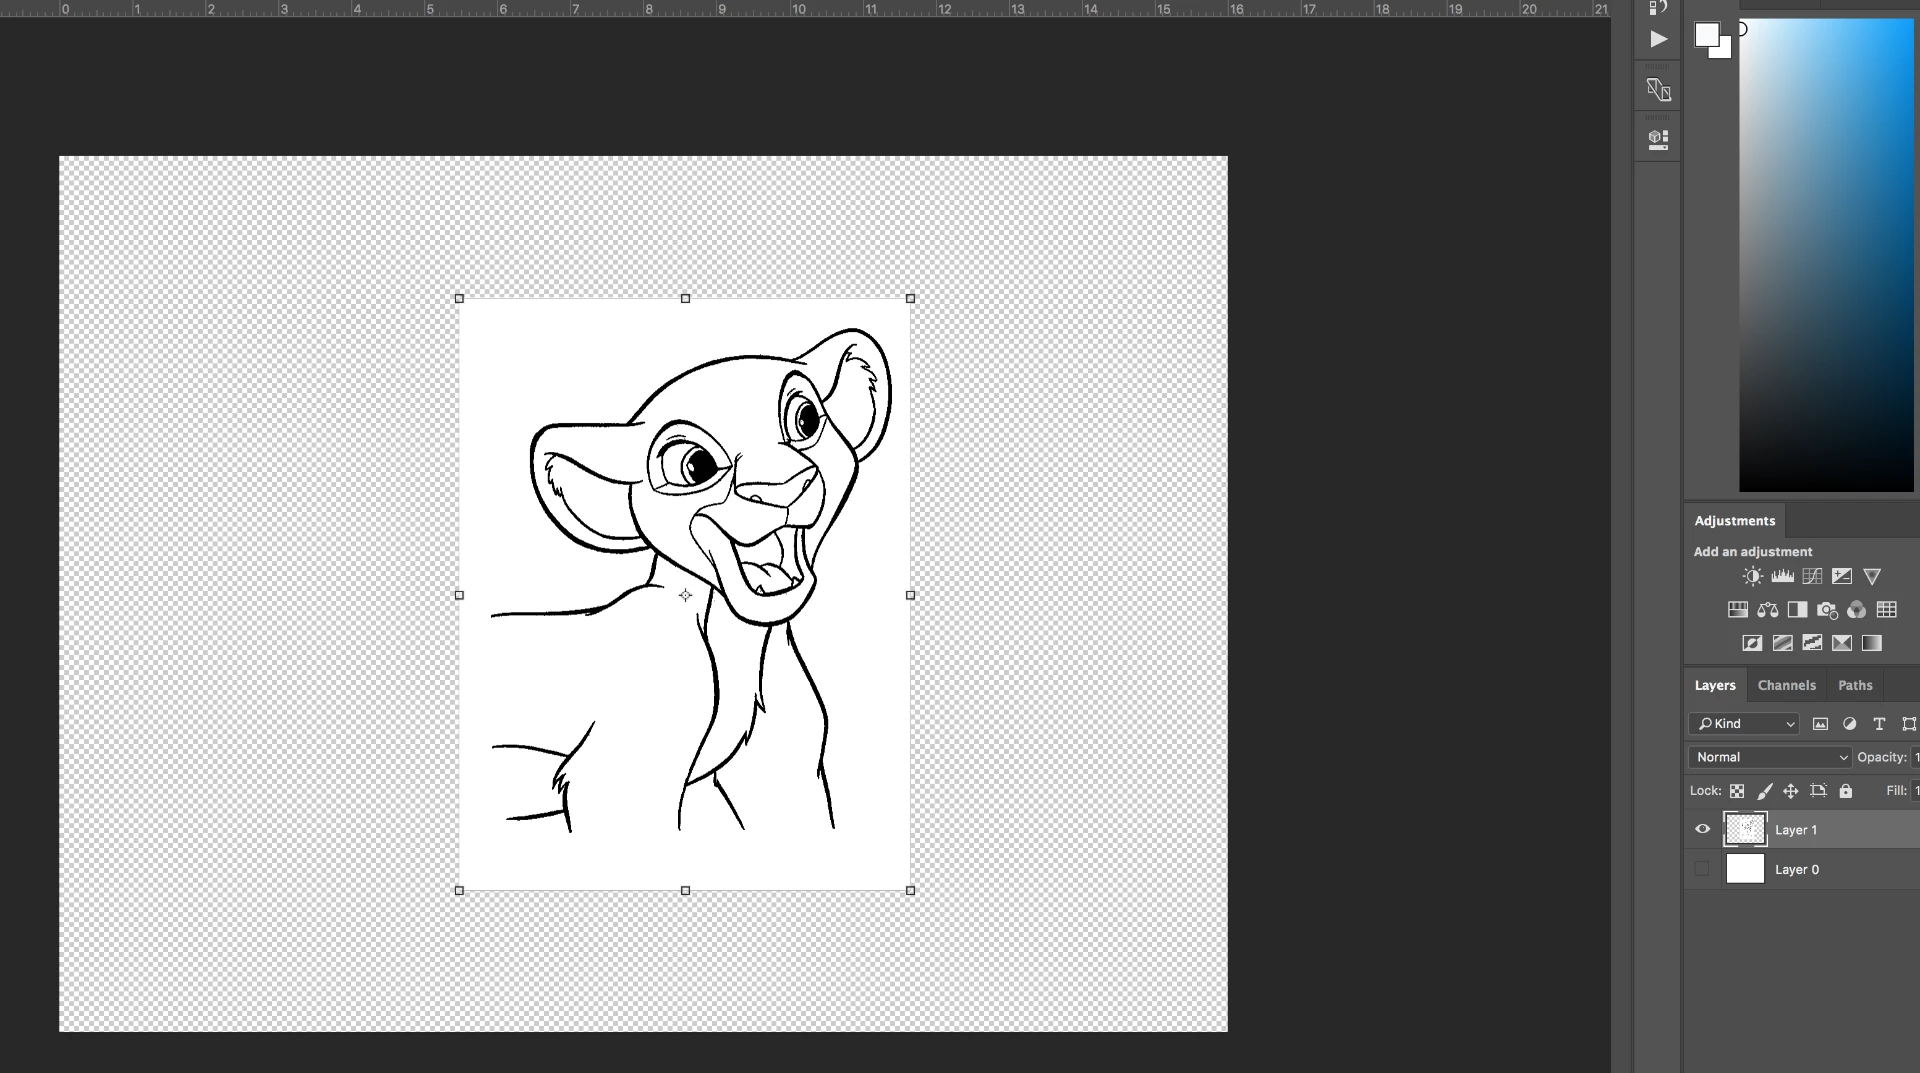Add a Channel Mixer adjustment

[x=1857, y=609]
